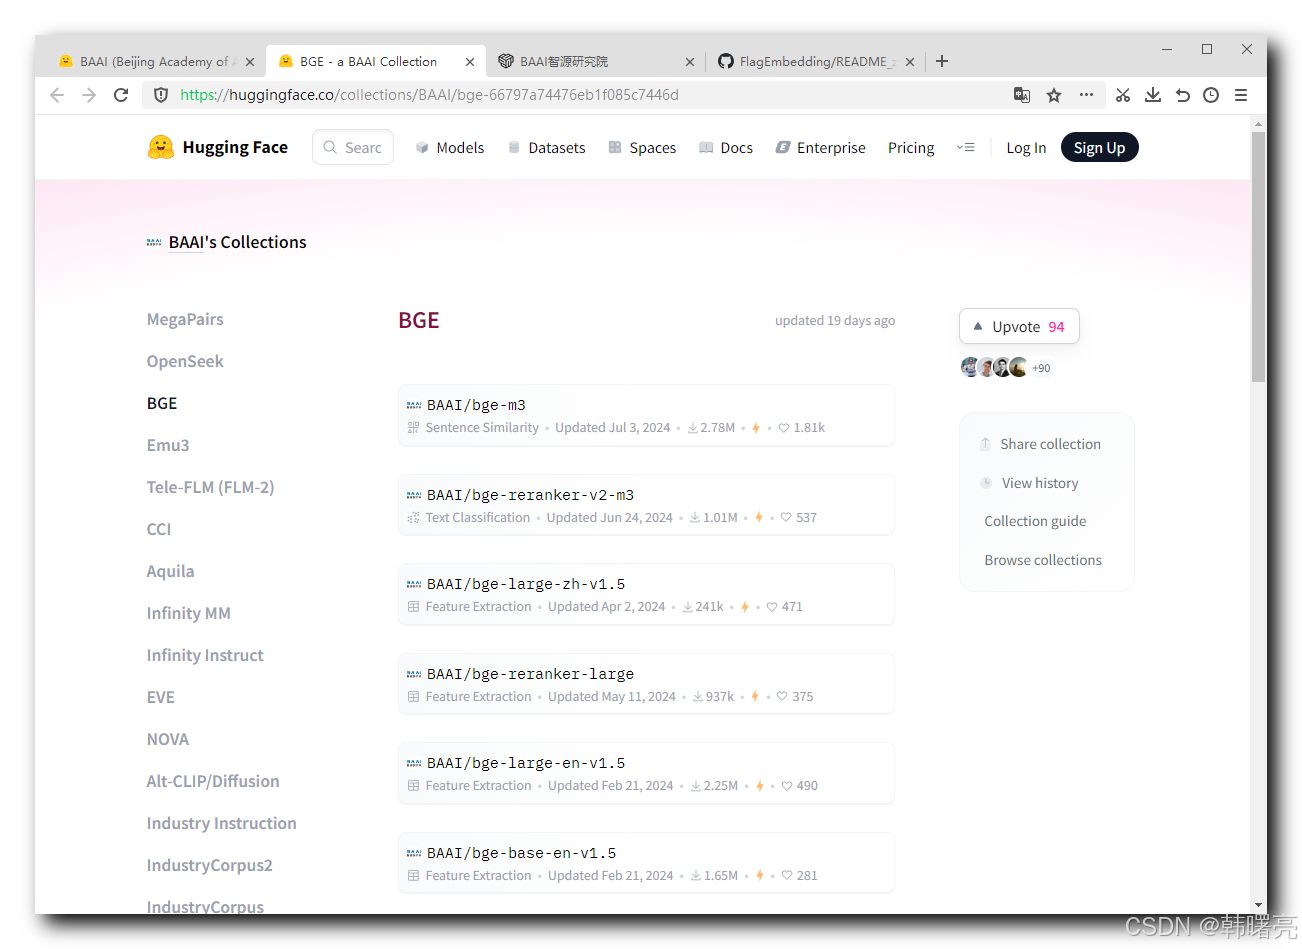Click the Sign Up button
This screenshot has height=949, width=1302.
(x=1099, y=147)
